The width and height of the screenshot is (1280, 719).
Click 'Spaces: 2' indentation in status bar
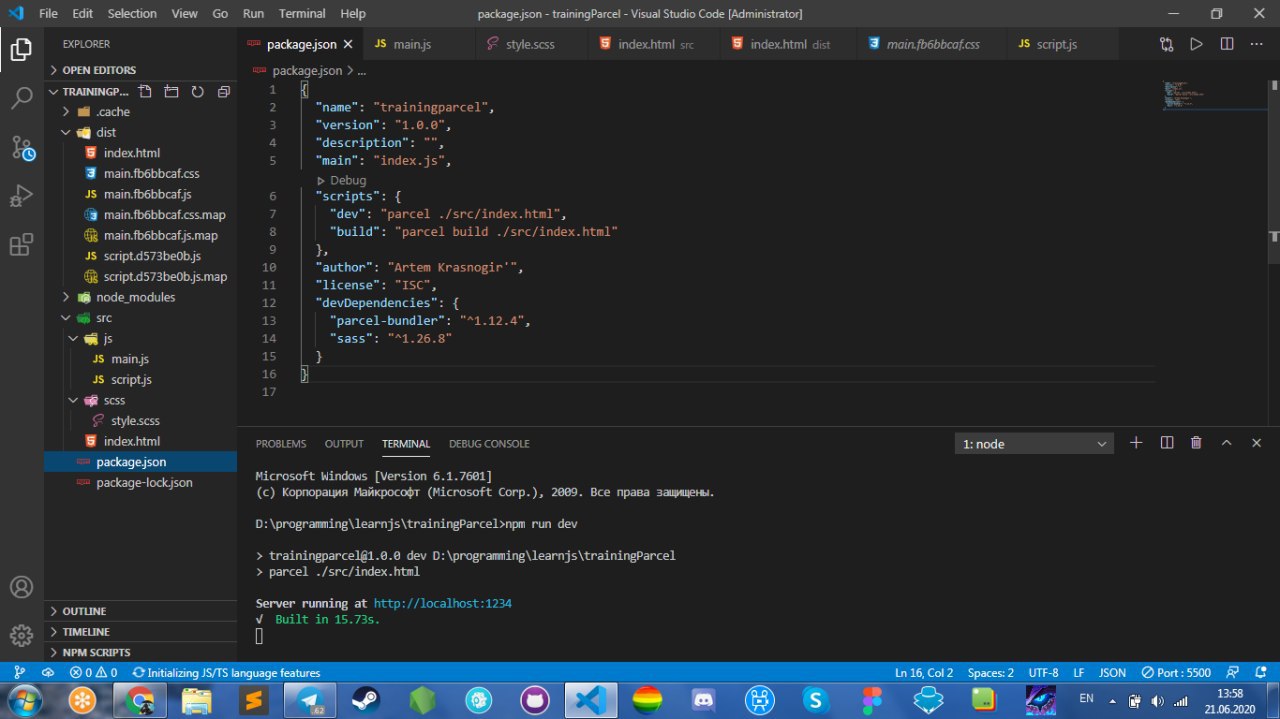pos(991,673)
